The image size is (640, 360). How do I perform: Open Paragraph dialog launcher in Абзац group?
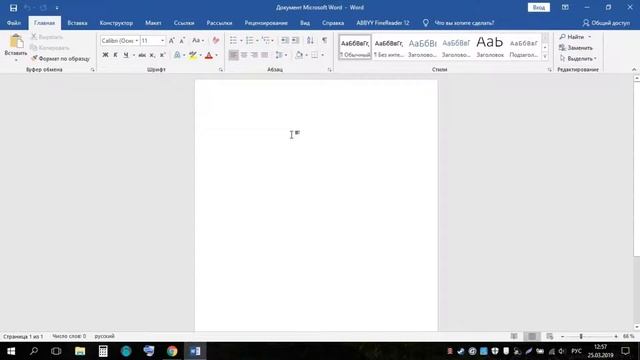[329, 70]
